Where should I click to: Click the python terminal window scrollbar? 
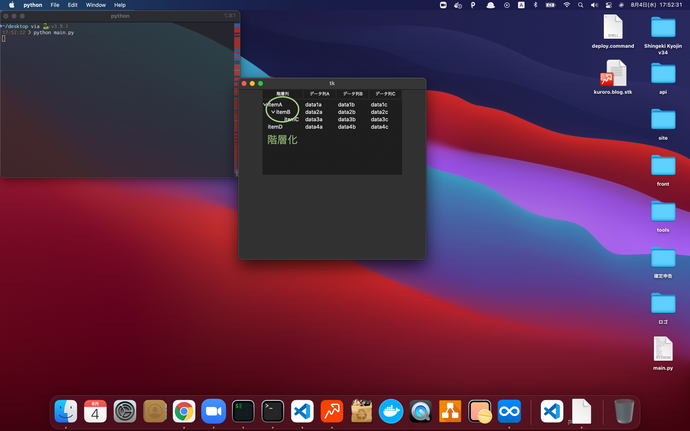[237, 99]
